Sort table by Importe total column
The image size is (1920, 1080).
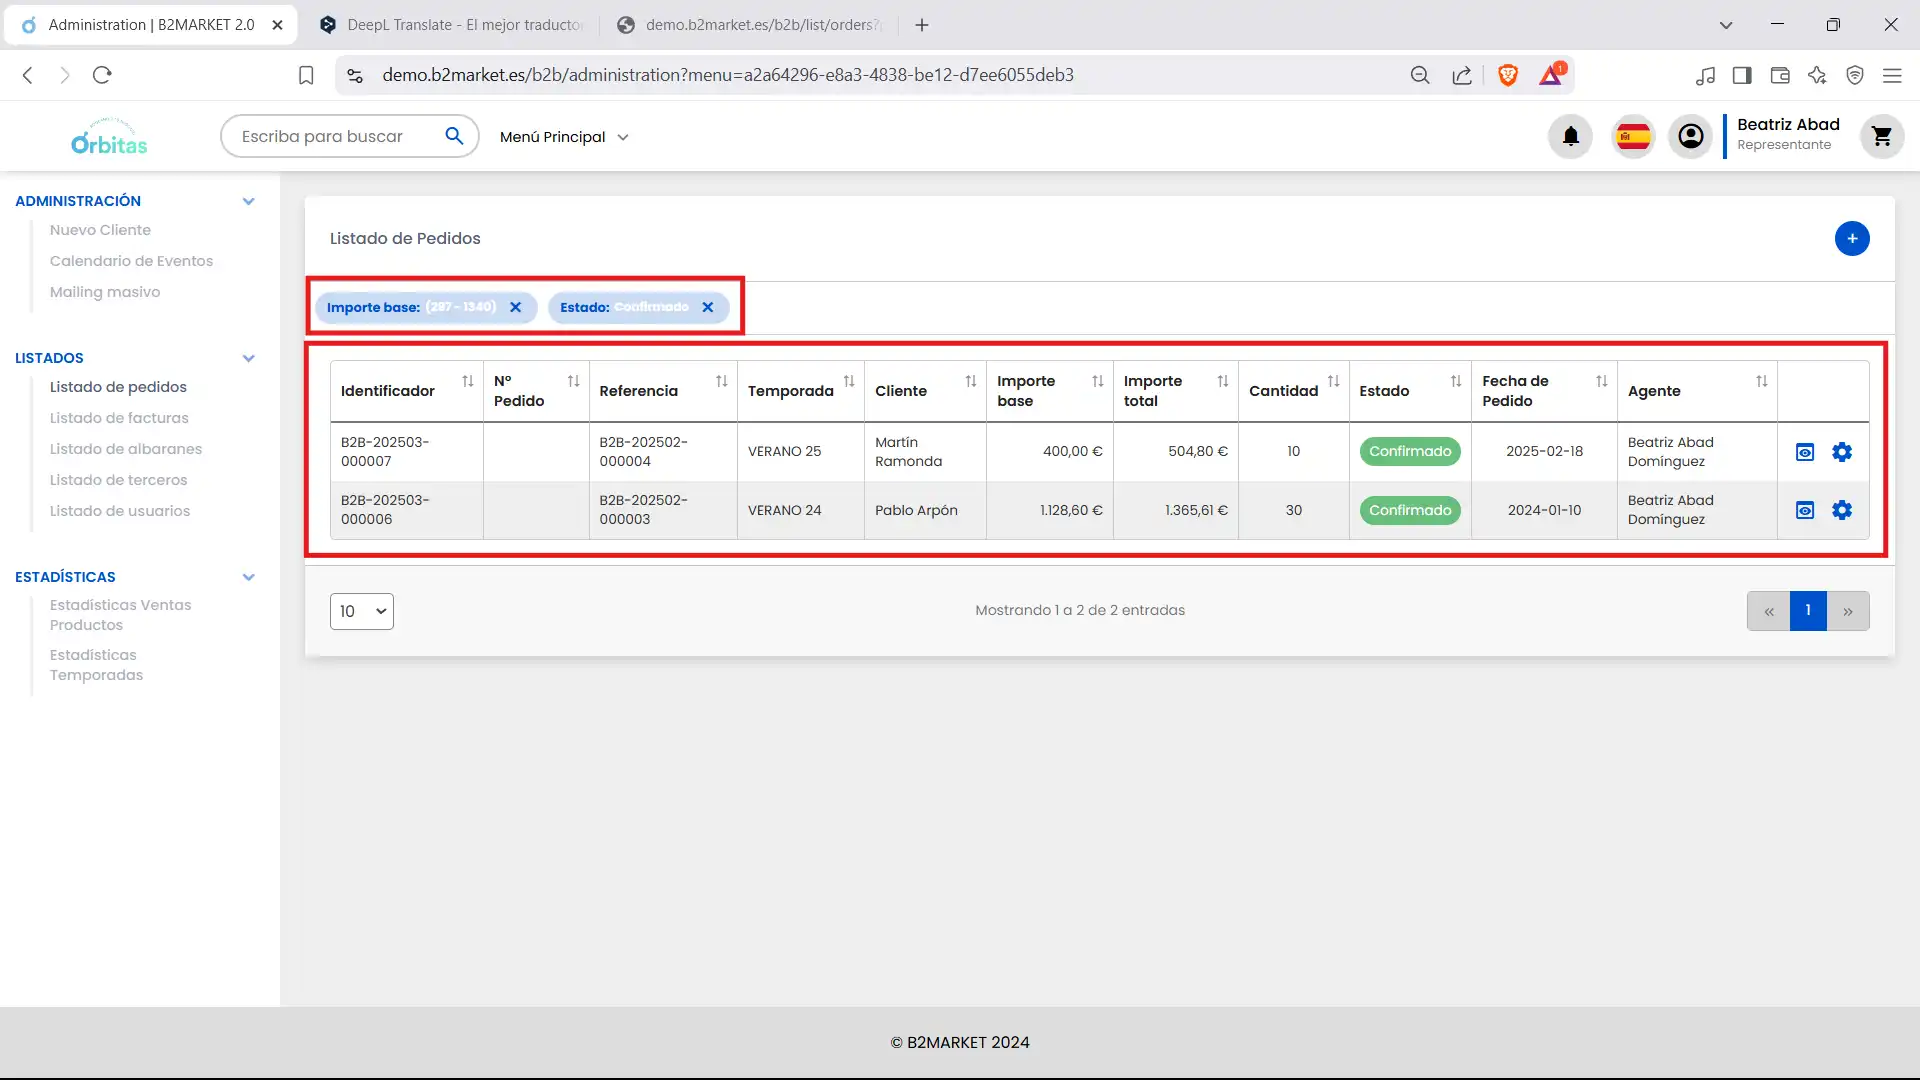tap(1221, 382)
